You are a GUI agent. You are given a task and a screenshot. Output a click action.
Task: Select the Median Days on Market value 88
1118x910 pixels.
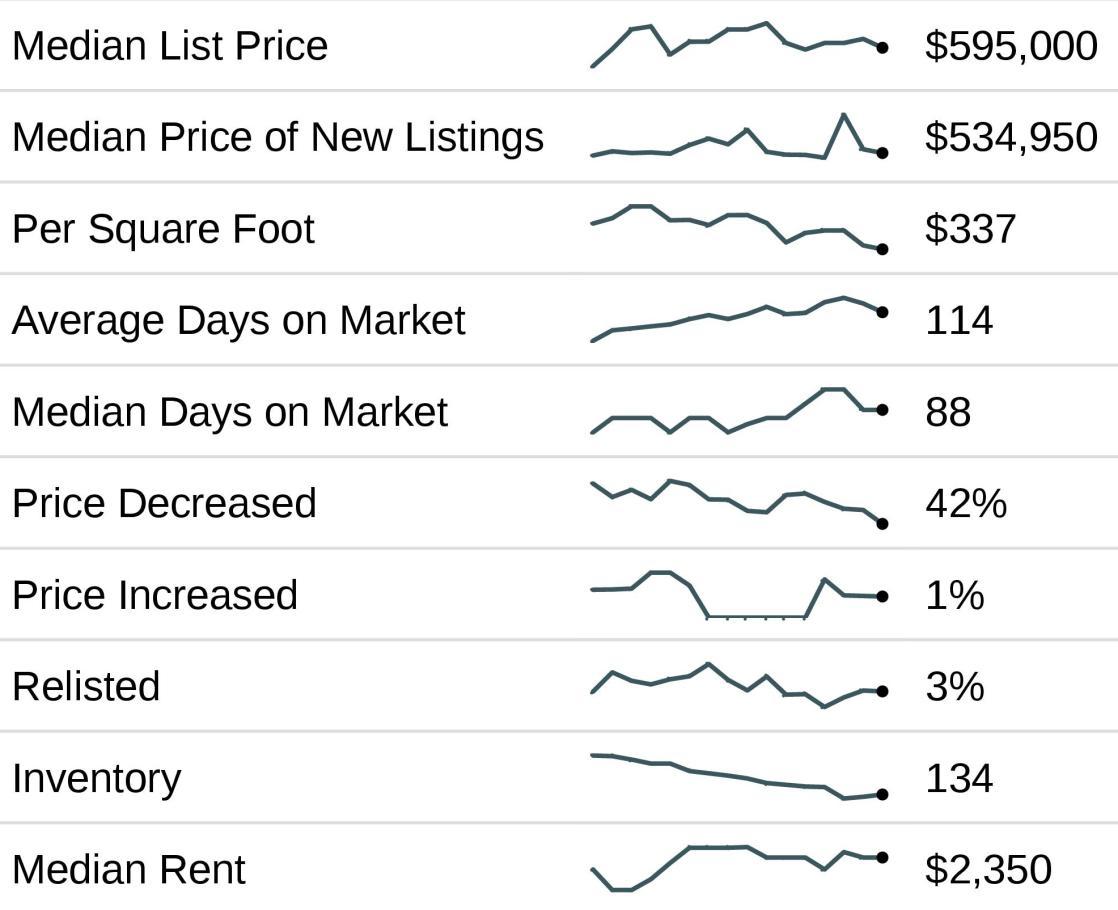coord(948,412)
